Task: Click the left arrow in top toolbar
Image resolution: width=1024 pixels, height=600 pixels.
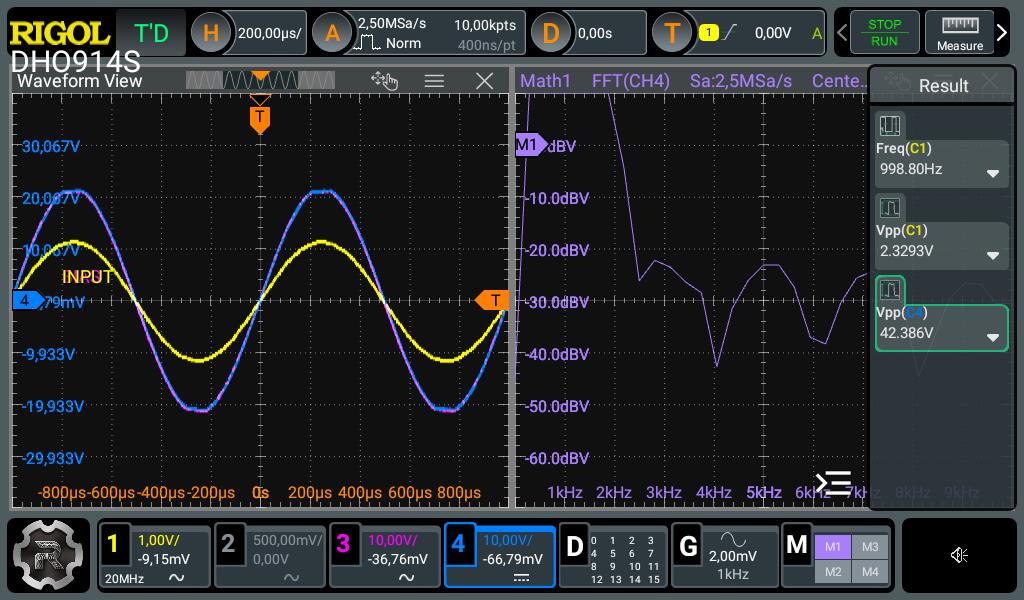Action: click(x=842, y=32)
